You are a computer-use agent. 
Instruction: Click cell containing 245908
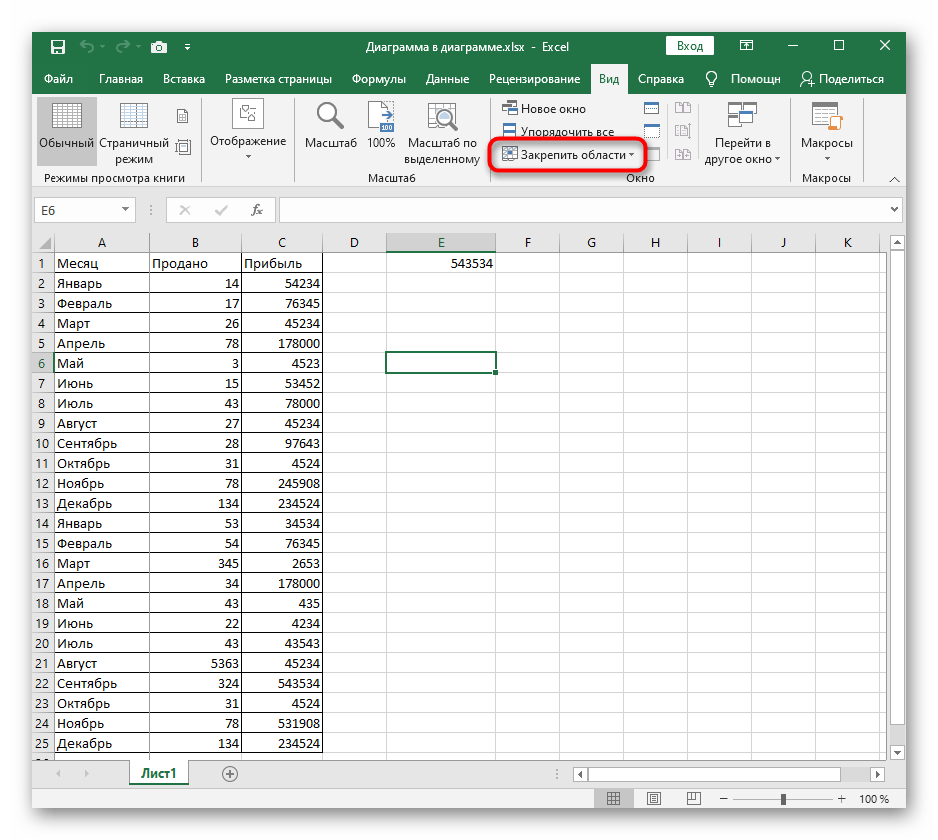pos(282,483)
